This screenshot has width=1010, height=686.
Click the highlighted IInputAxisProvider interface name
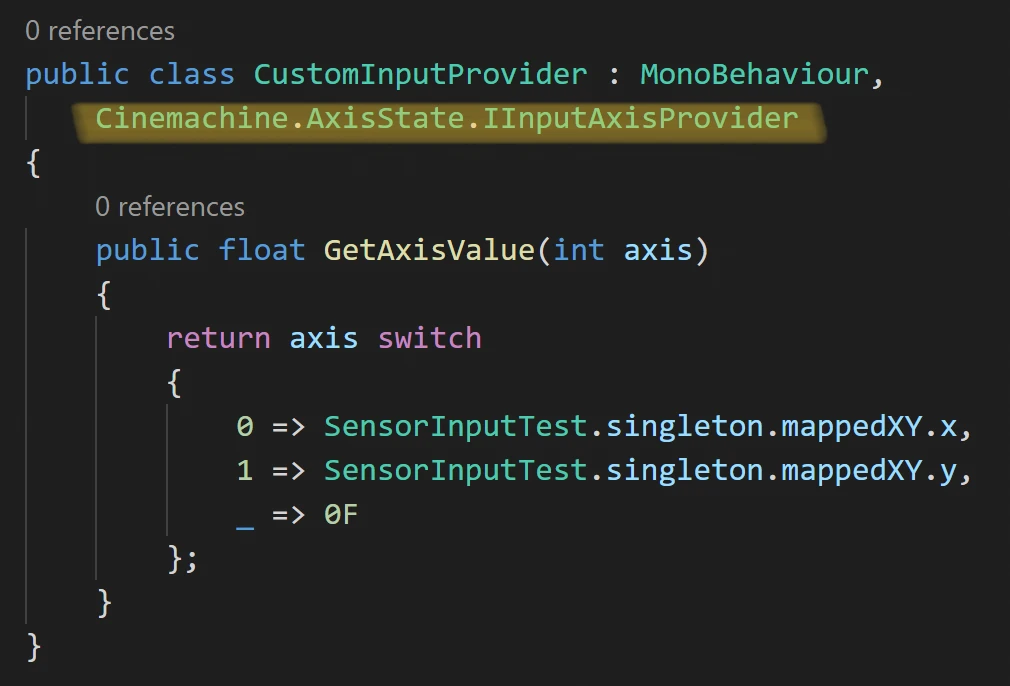point(641,119)
